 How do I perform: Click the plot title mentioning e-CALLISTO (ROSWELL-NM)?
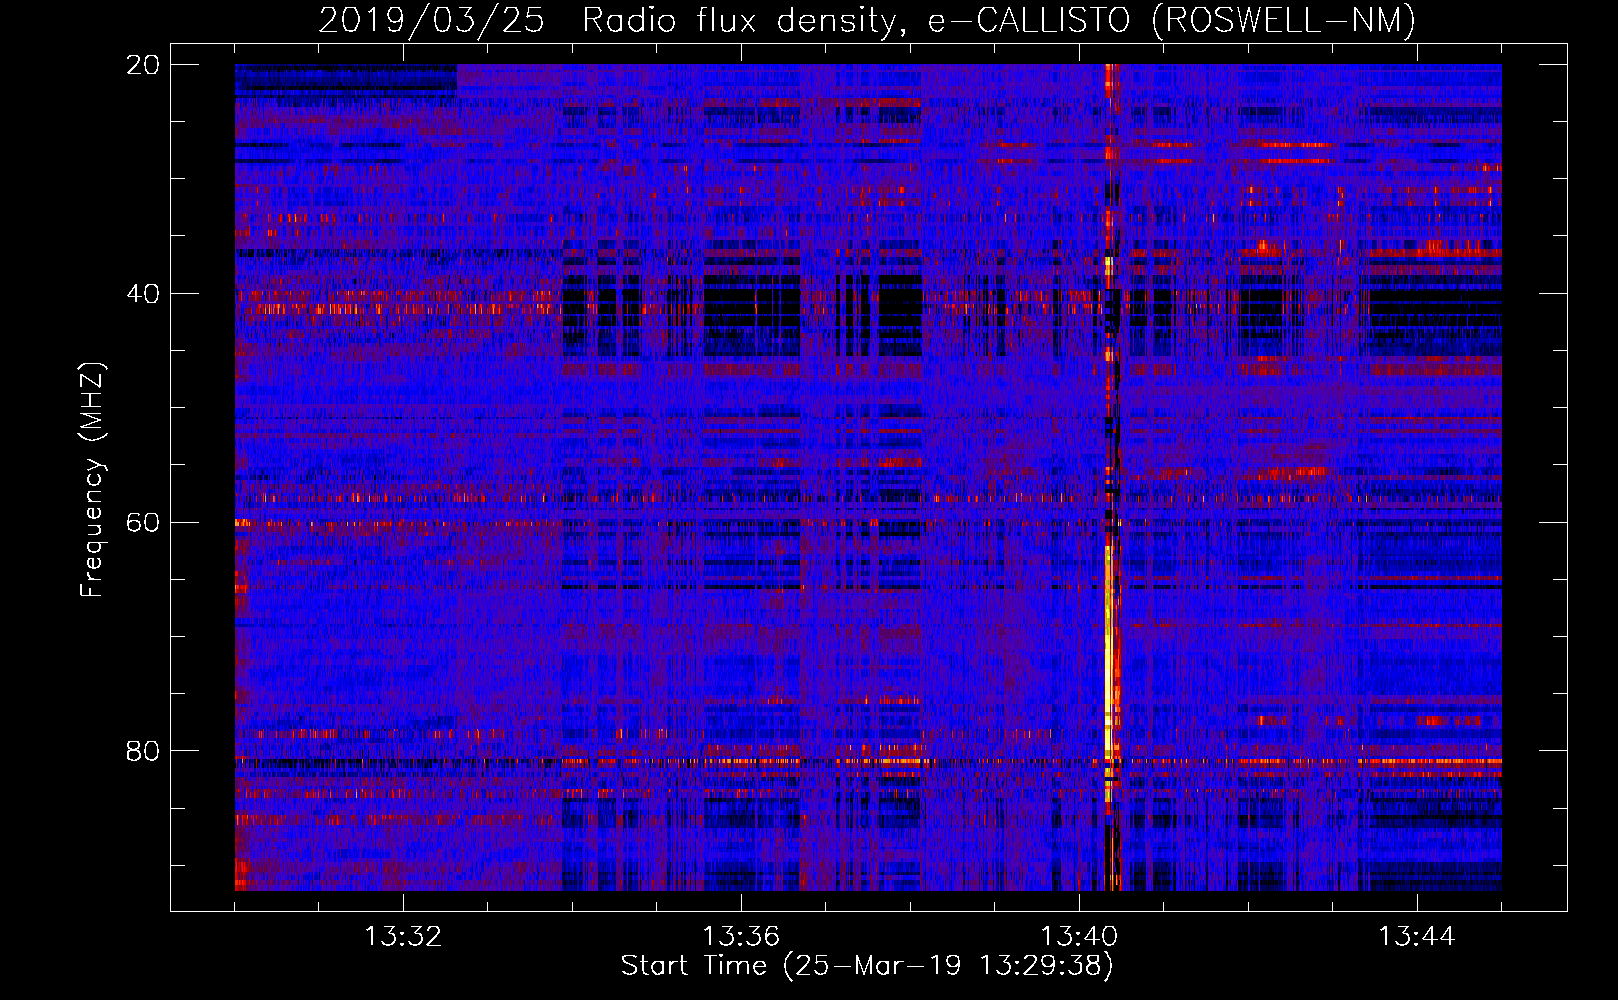(x=867, y=19)
